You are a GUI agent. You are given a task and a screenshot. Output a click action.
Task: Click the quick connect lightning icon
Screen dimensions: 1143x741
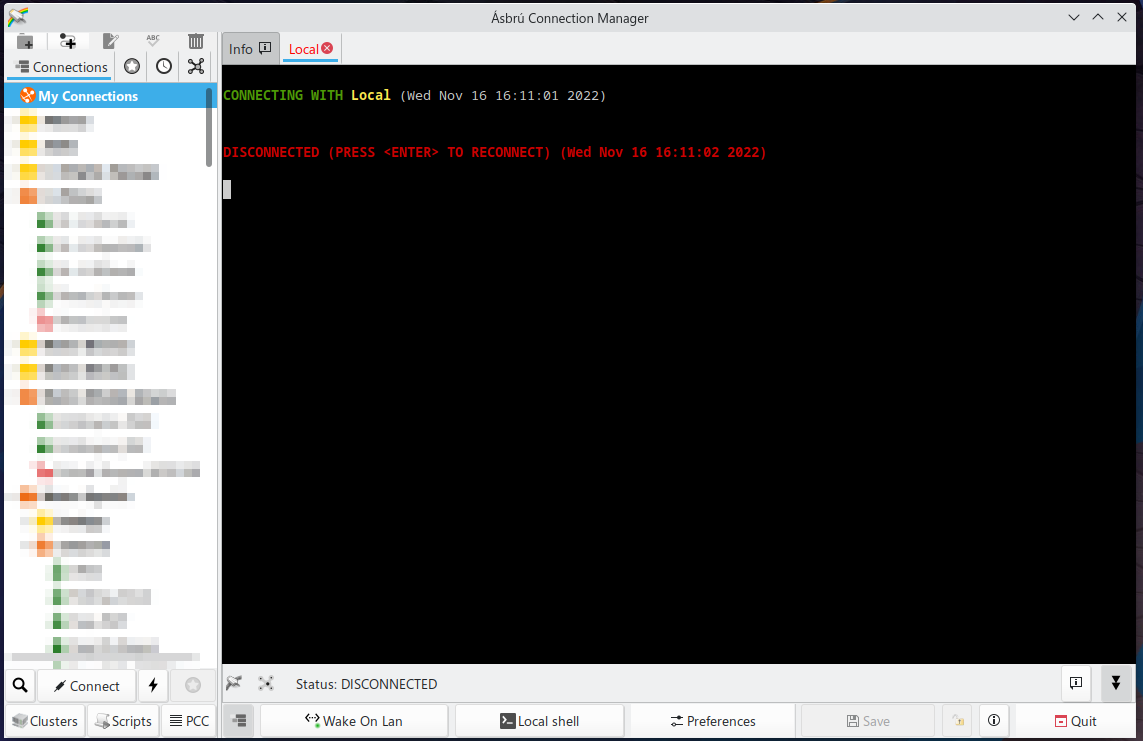(x=153, y=686)
